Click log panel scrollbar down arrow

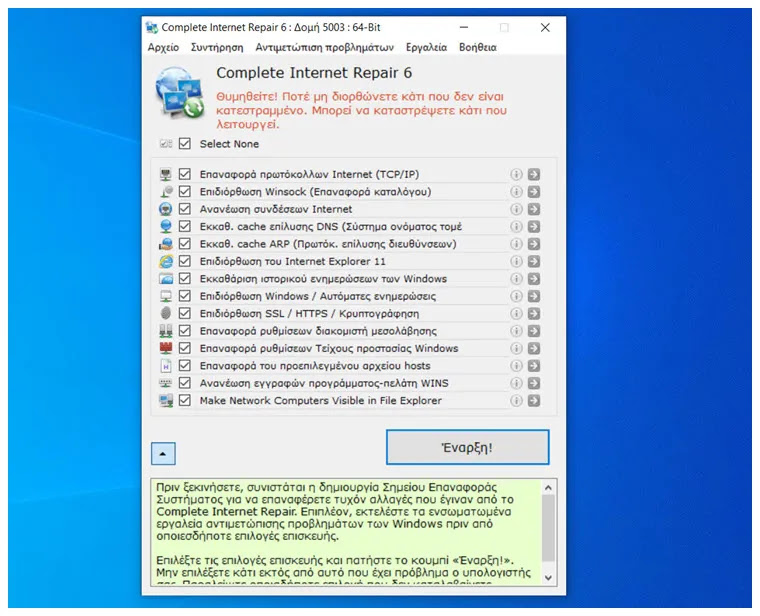tap(548, 578)
